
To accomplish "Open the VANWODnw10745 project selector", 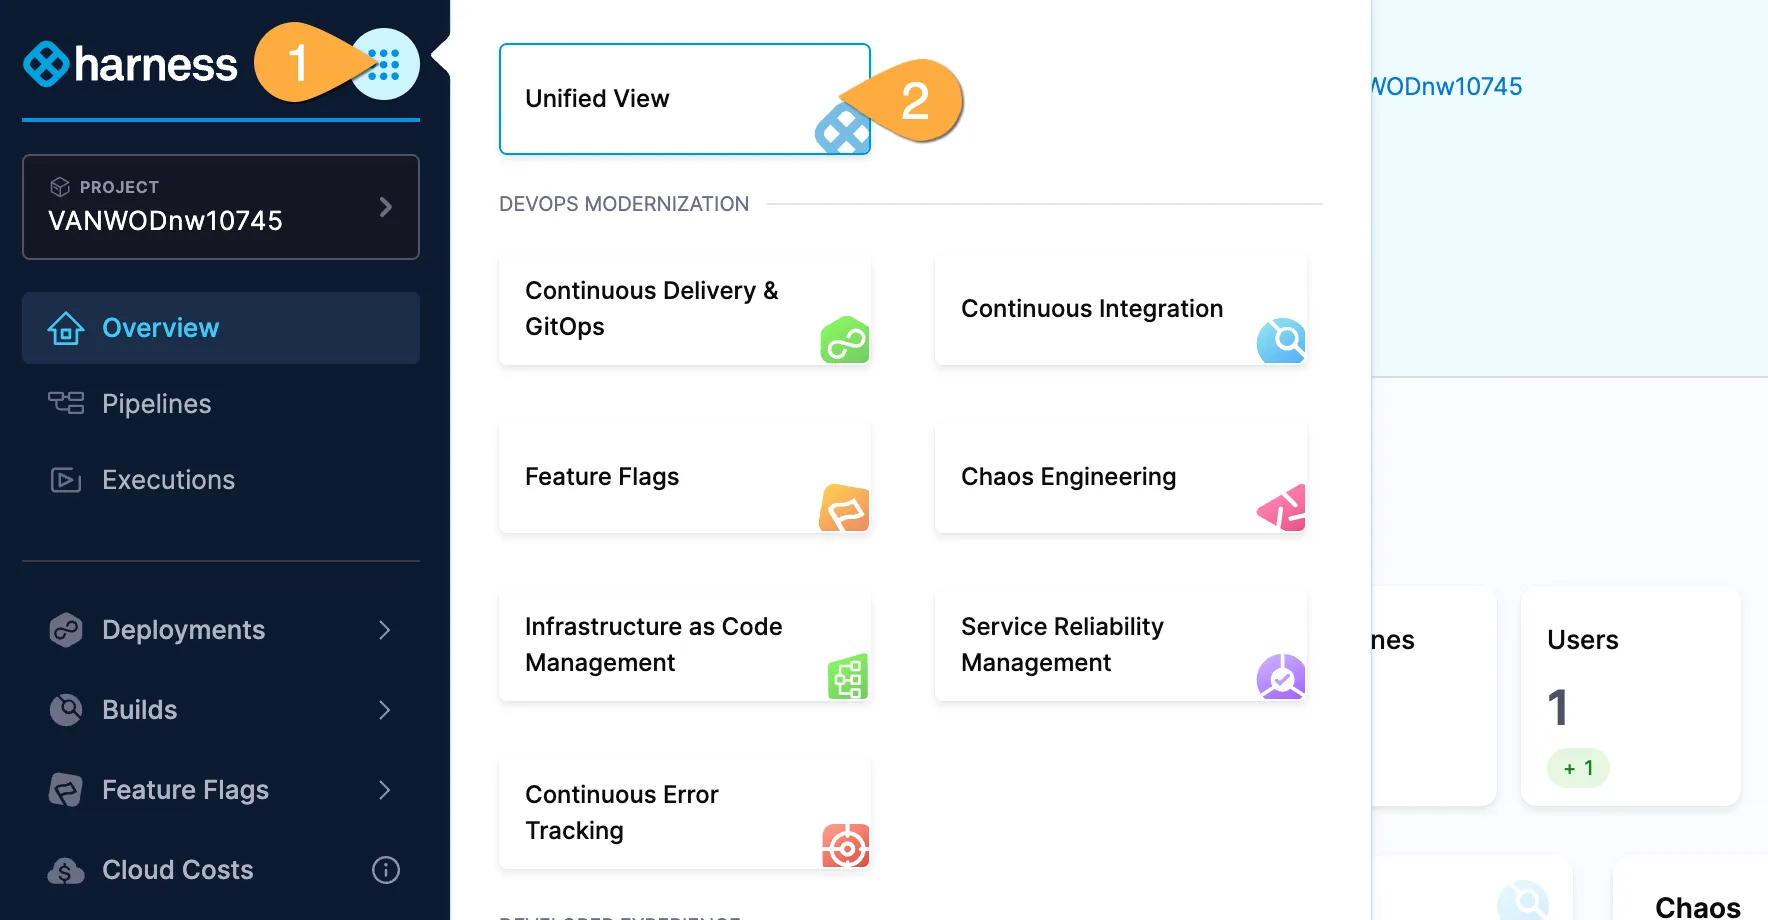I will click(x=221, y=207).
